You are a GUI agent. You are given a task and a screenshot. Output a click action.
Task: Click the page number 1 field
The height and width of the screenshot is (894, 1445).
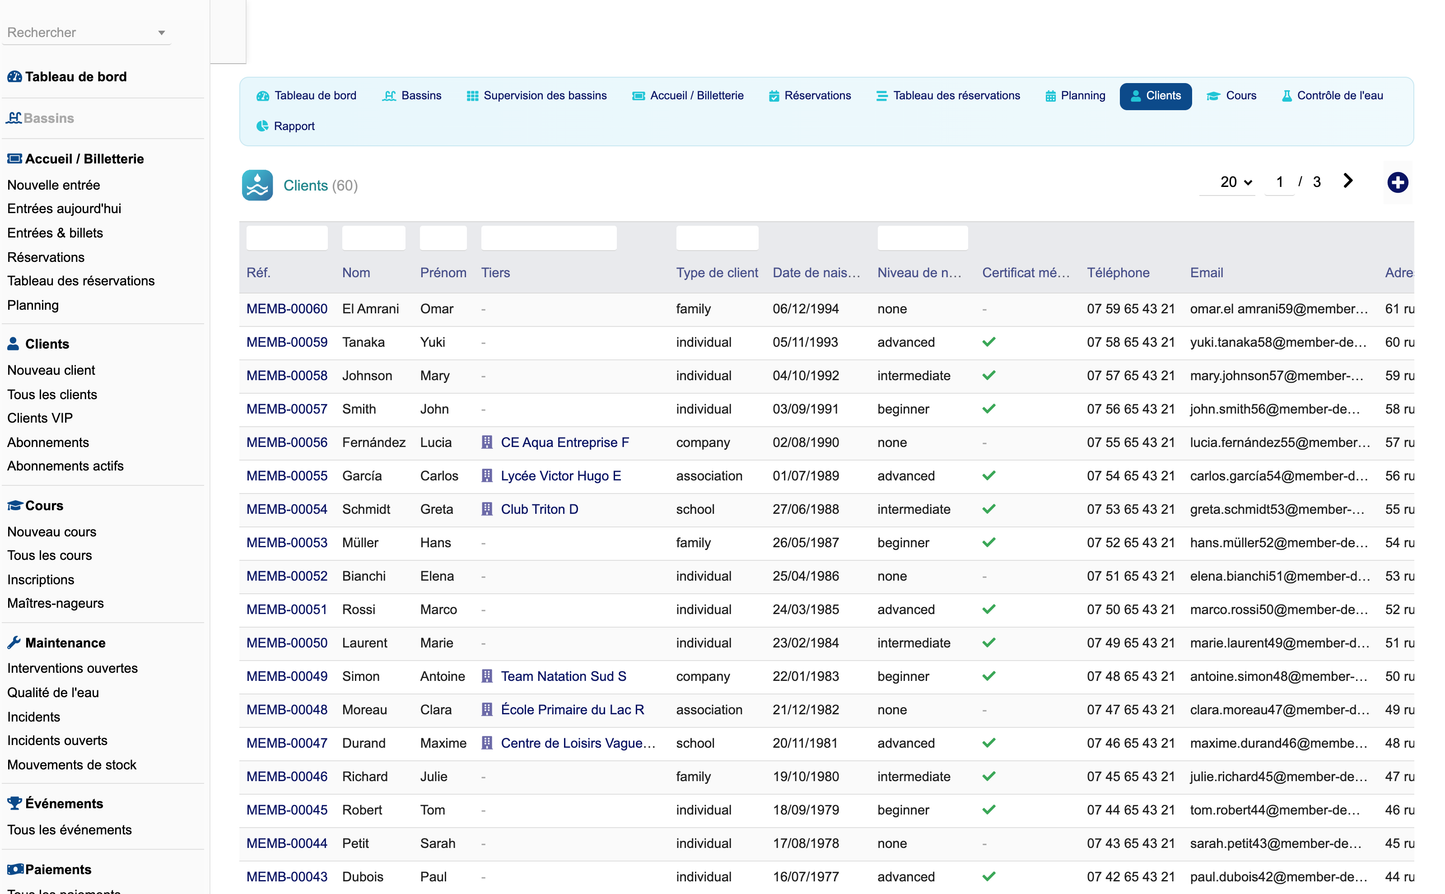pos(1279,182)
